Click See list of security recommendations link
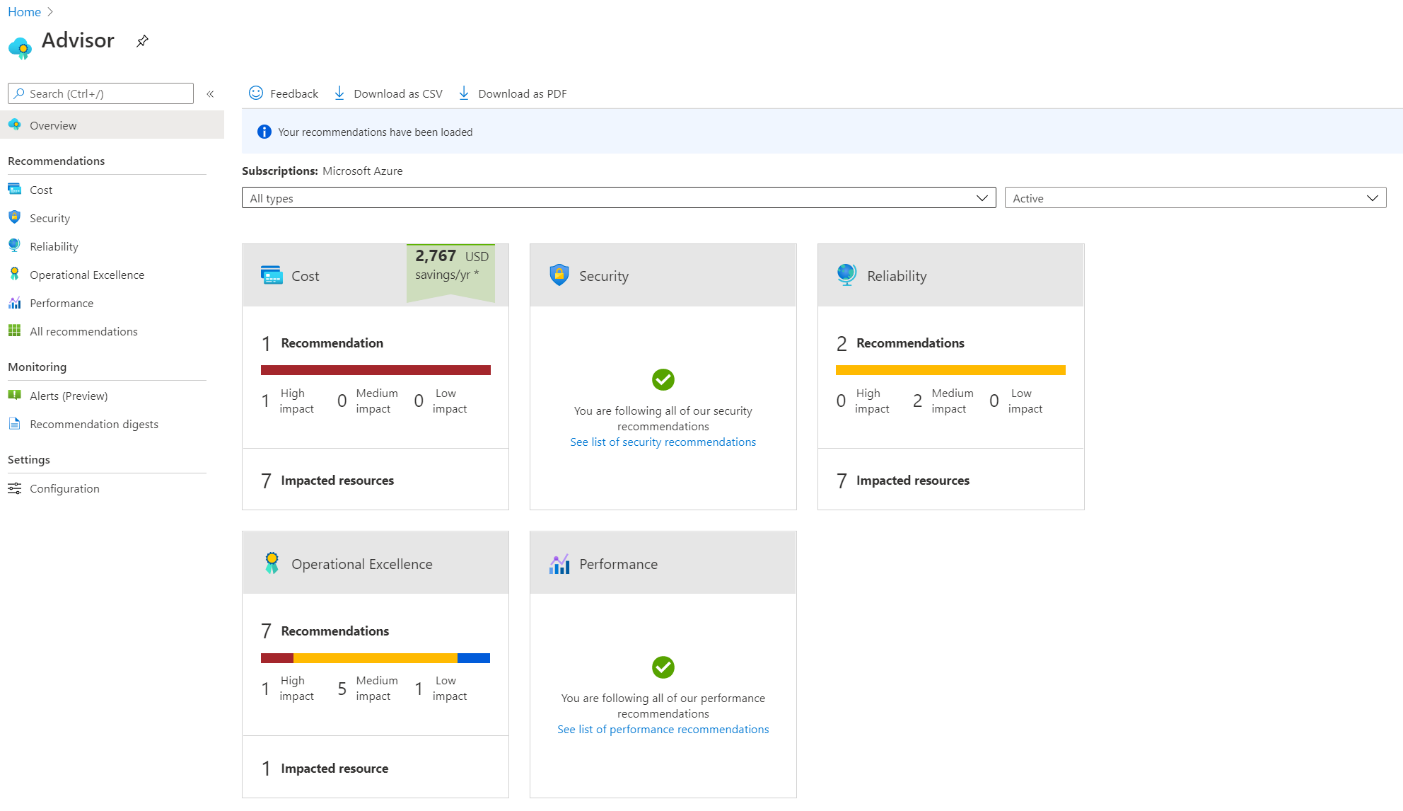 click(x=663, y=442)
